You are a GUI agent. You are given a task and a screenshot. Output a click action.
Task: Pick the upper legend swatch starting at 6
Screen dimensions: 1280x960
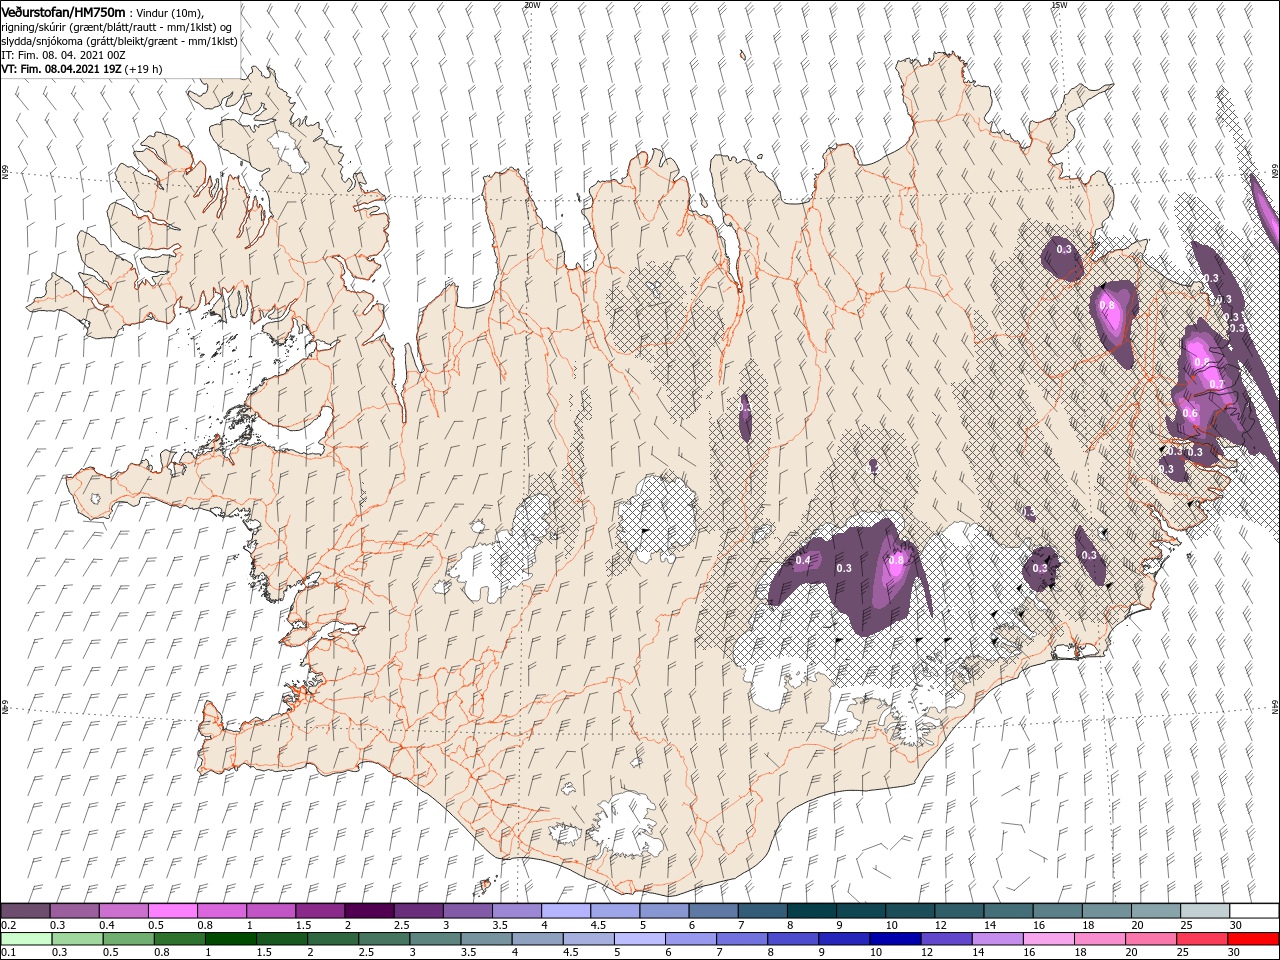point(713,911)
